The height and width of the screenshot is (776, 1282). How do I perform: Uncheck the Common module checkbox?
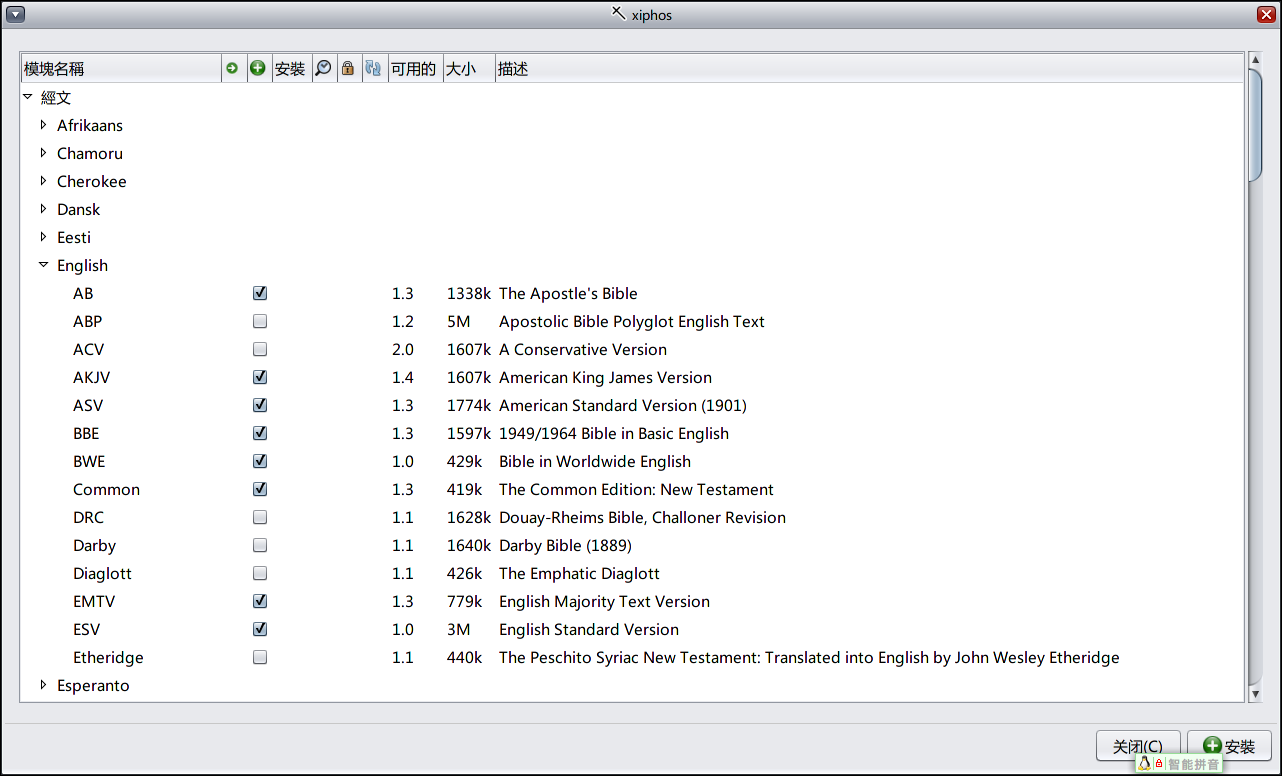[260, 489]
